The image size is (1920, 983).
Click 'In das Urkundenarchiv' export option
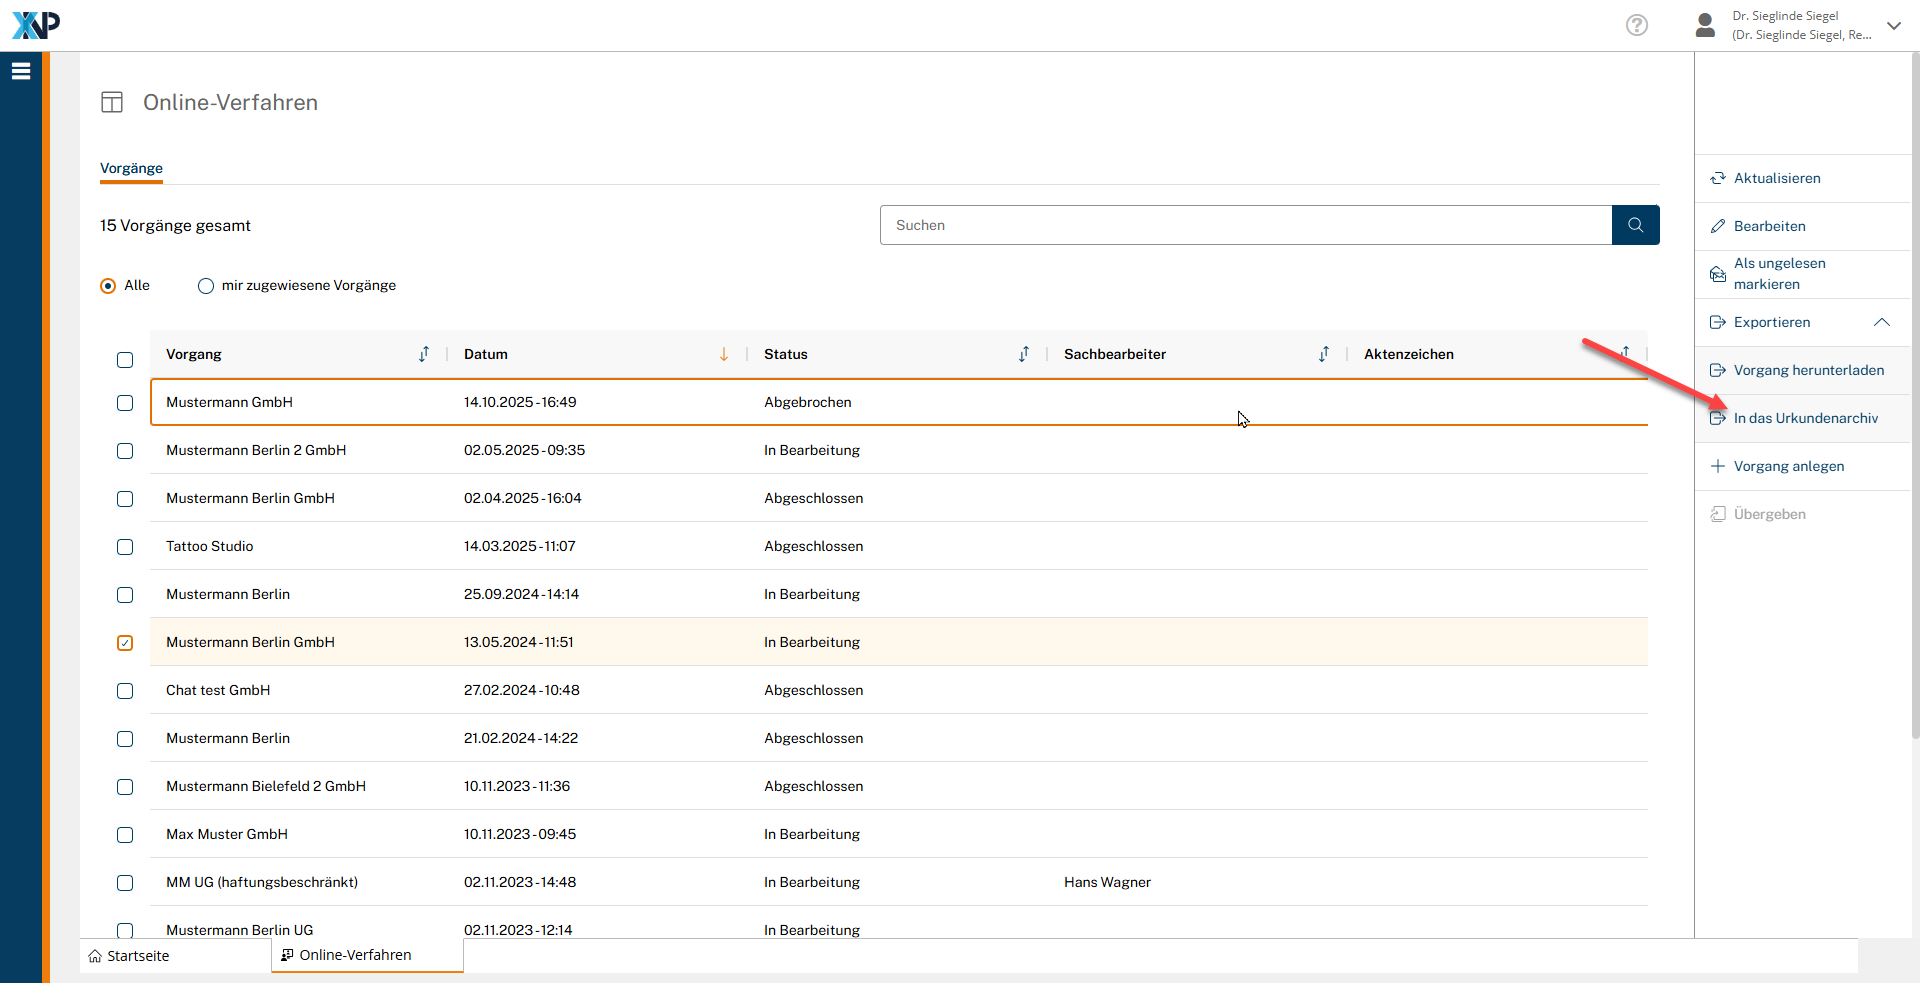tap(1805, 418)
